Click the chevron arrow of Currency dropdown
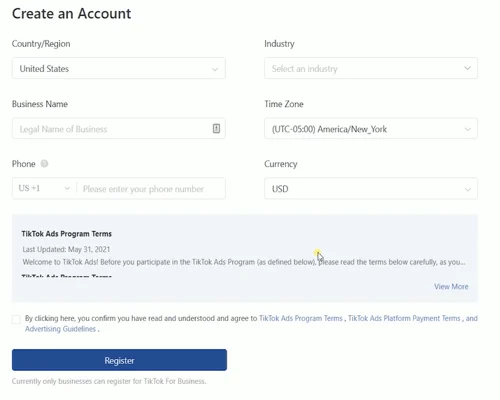The width and height of the screenshot is (500, 400). point(468,190)
